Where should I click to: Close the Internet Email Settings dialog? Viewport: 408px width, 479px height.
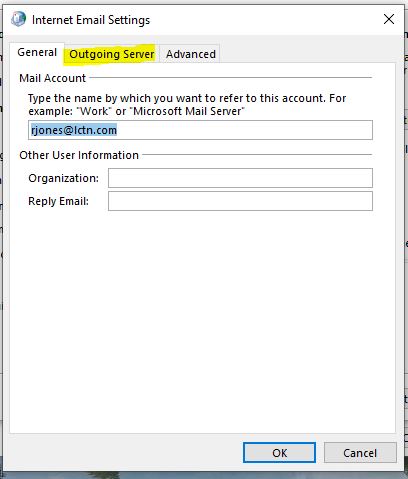coord(389,19)
